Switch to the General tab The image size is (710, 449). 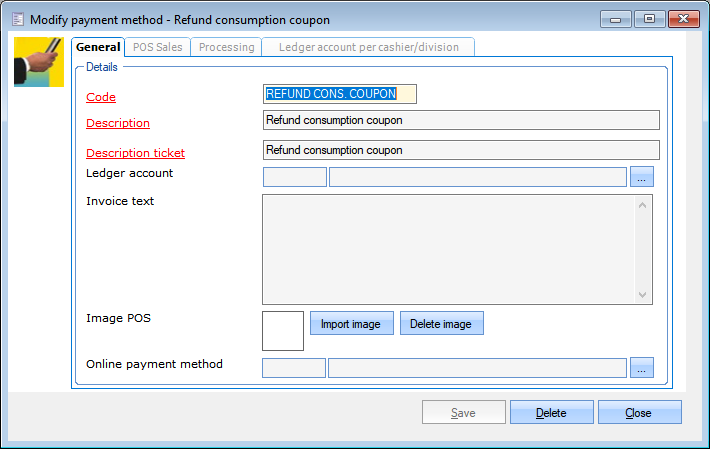pos(98,47)
